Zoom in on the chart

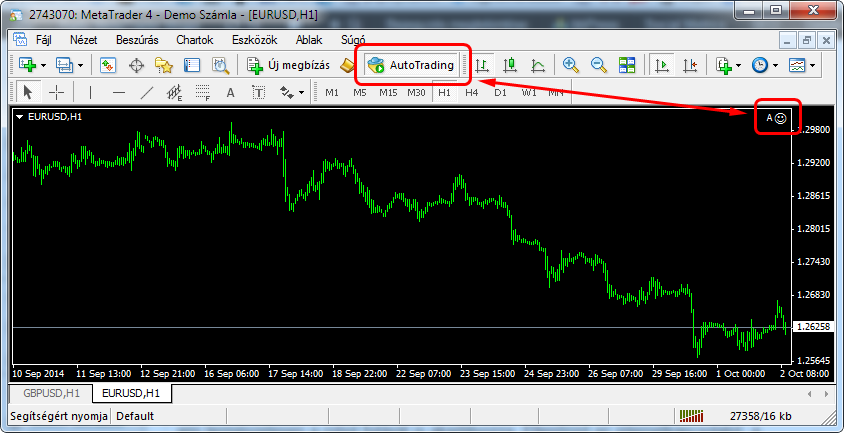pos(571,66)
